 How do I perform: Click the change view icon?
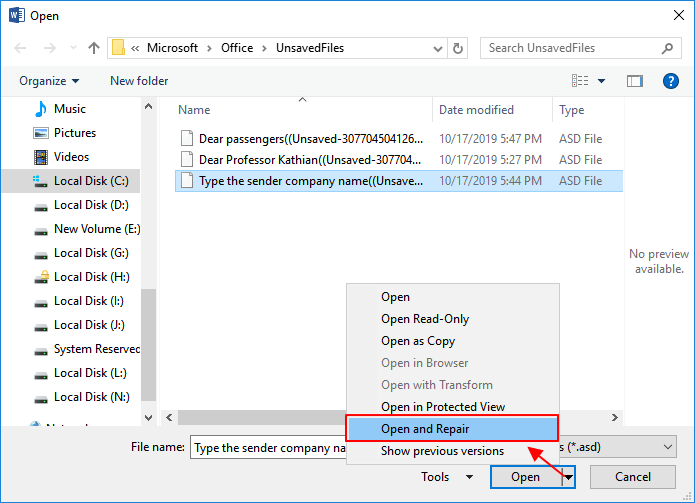580,81
